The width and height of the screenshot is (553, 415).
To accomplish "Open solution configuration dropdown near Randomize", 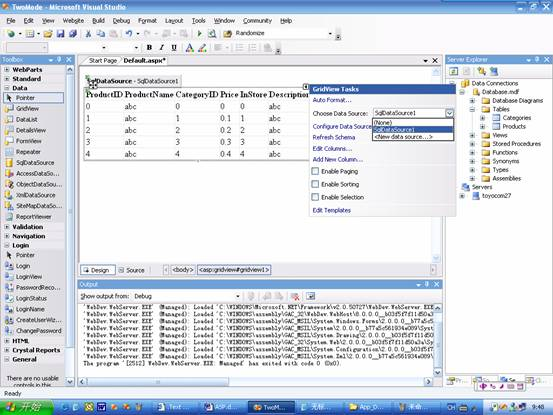I will click(x=330, y=33).
